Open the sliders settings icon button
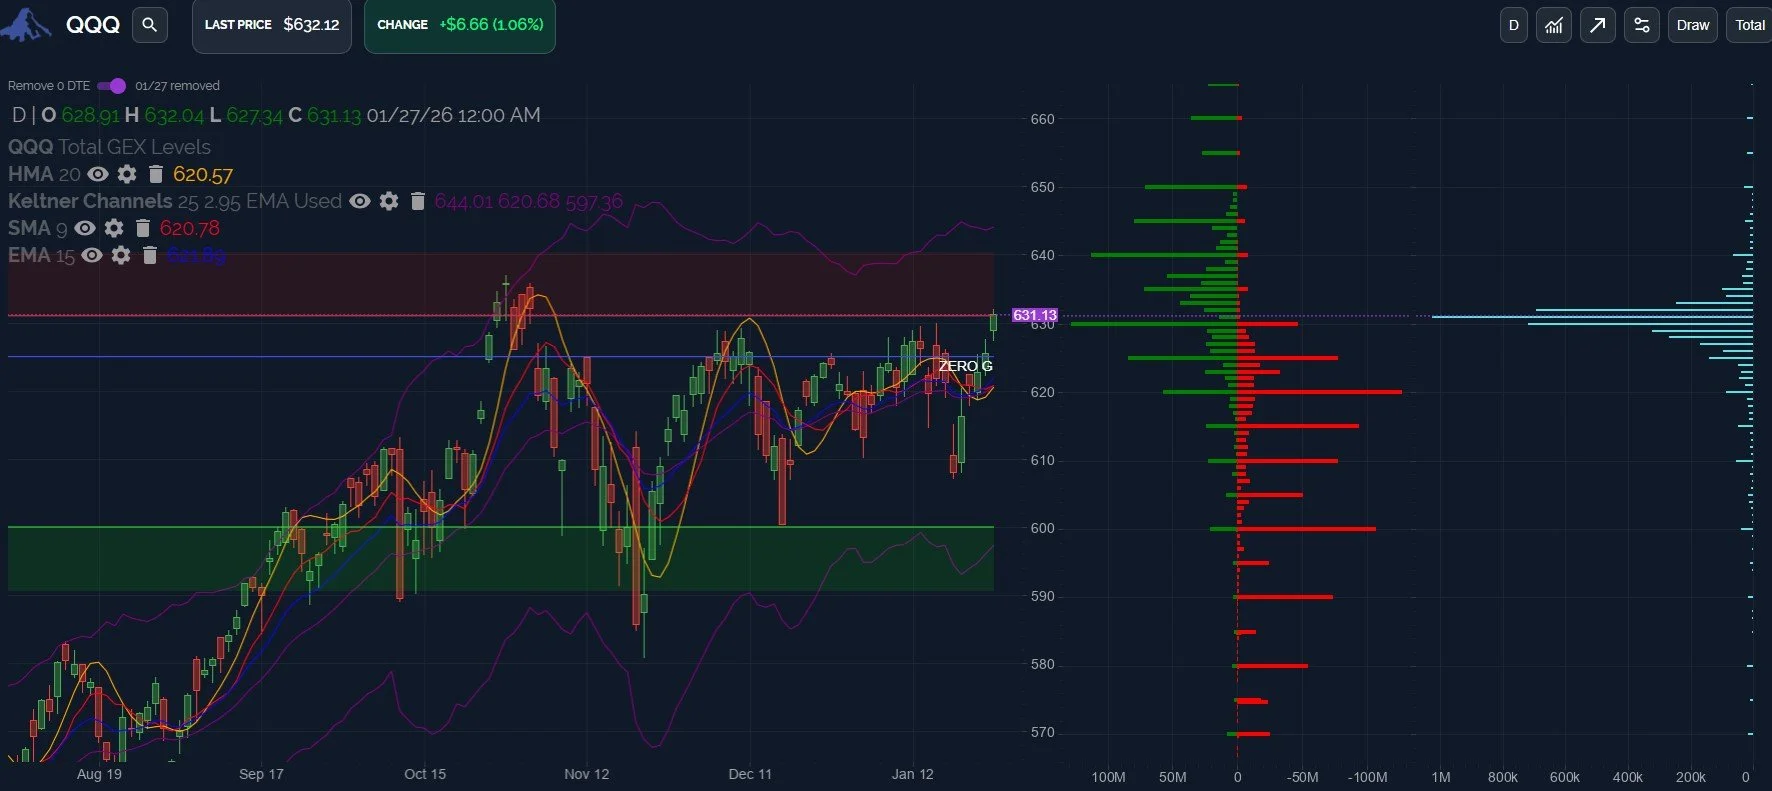1772x791 pixels. (x=1642, y=25)
